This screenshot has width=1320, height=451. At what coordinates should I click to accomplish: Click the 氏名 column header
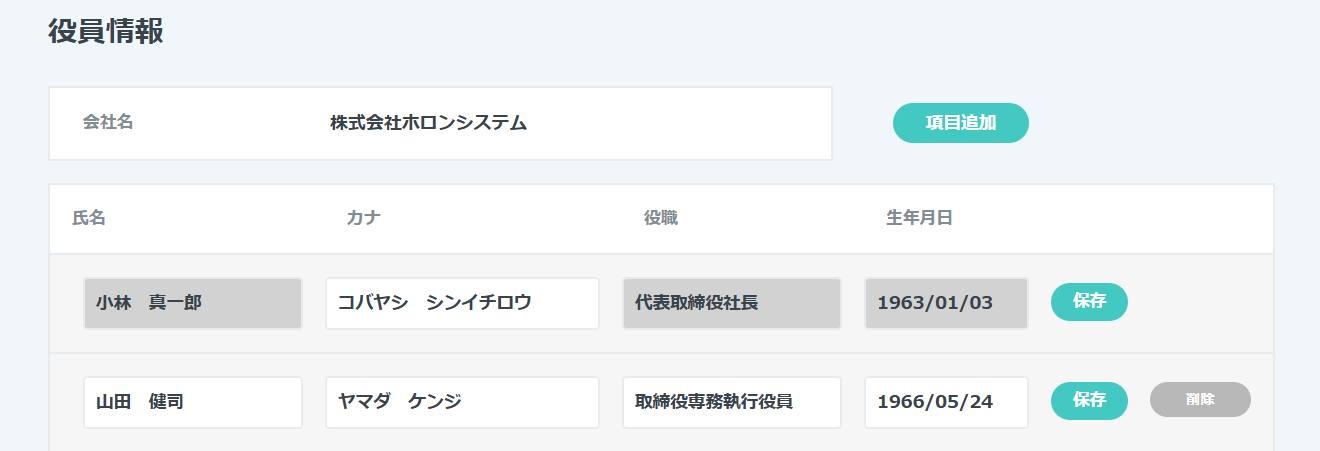pos(89,218)
